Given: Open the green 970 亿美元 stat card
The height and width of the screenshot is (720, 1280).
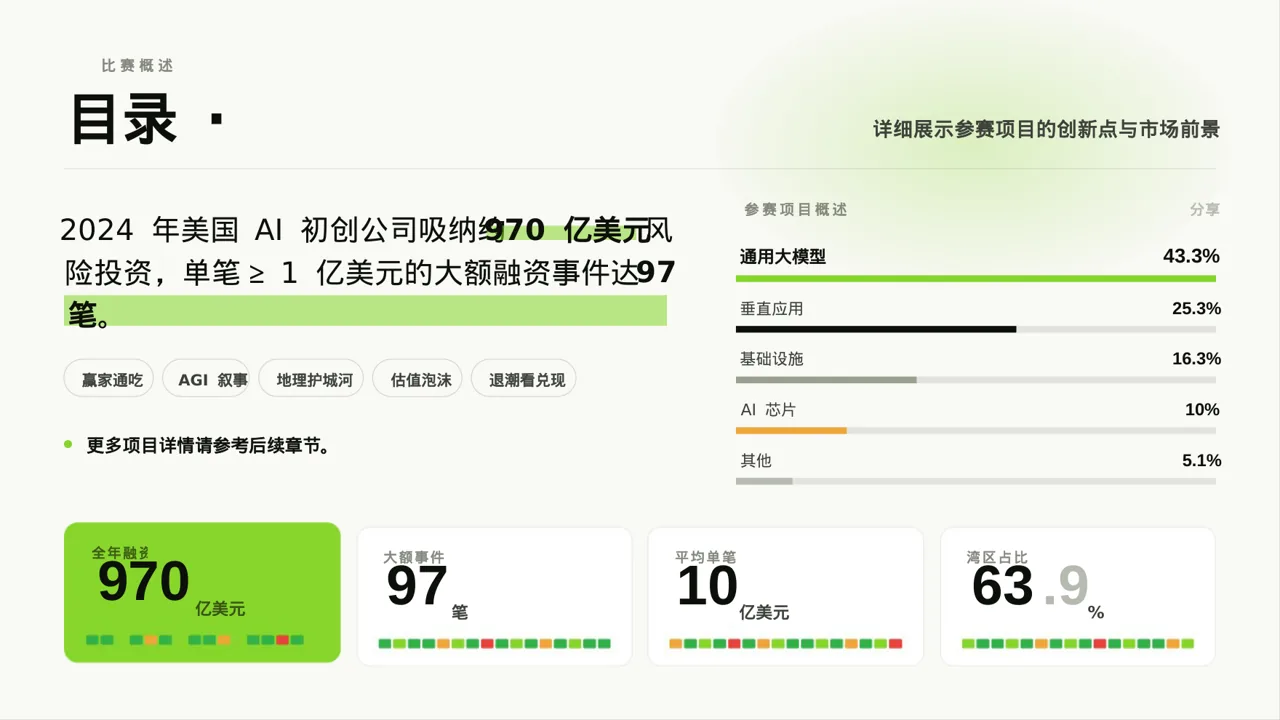Looking at the screenshot, I should point(202,592).
